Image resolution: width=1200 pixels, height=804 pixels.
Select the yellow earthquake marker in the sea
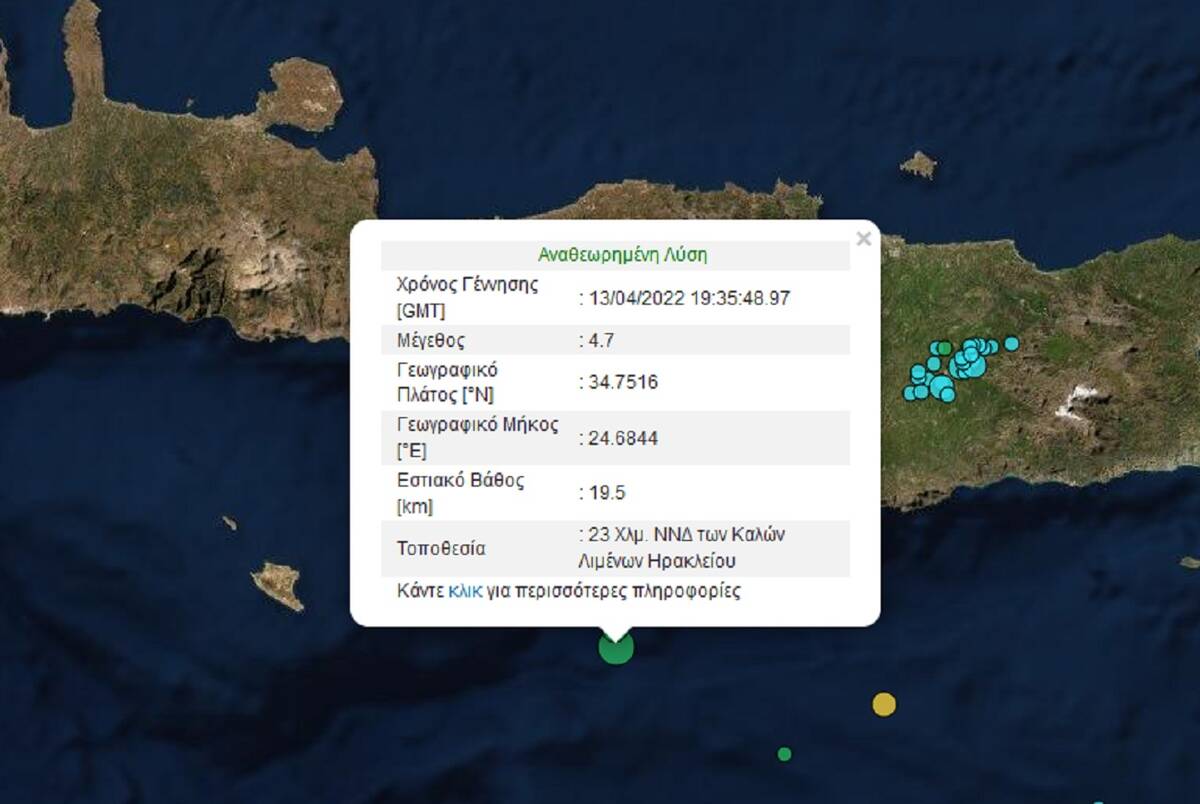click(884, 704)
